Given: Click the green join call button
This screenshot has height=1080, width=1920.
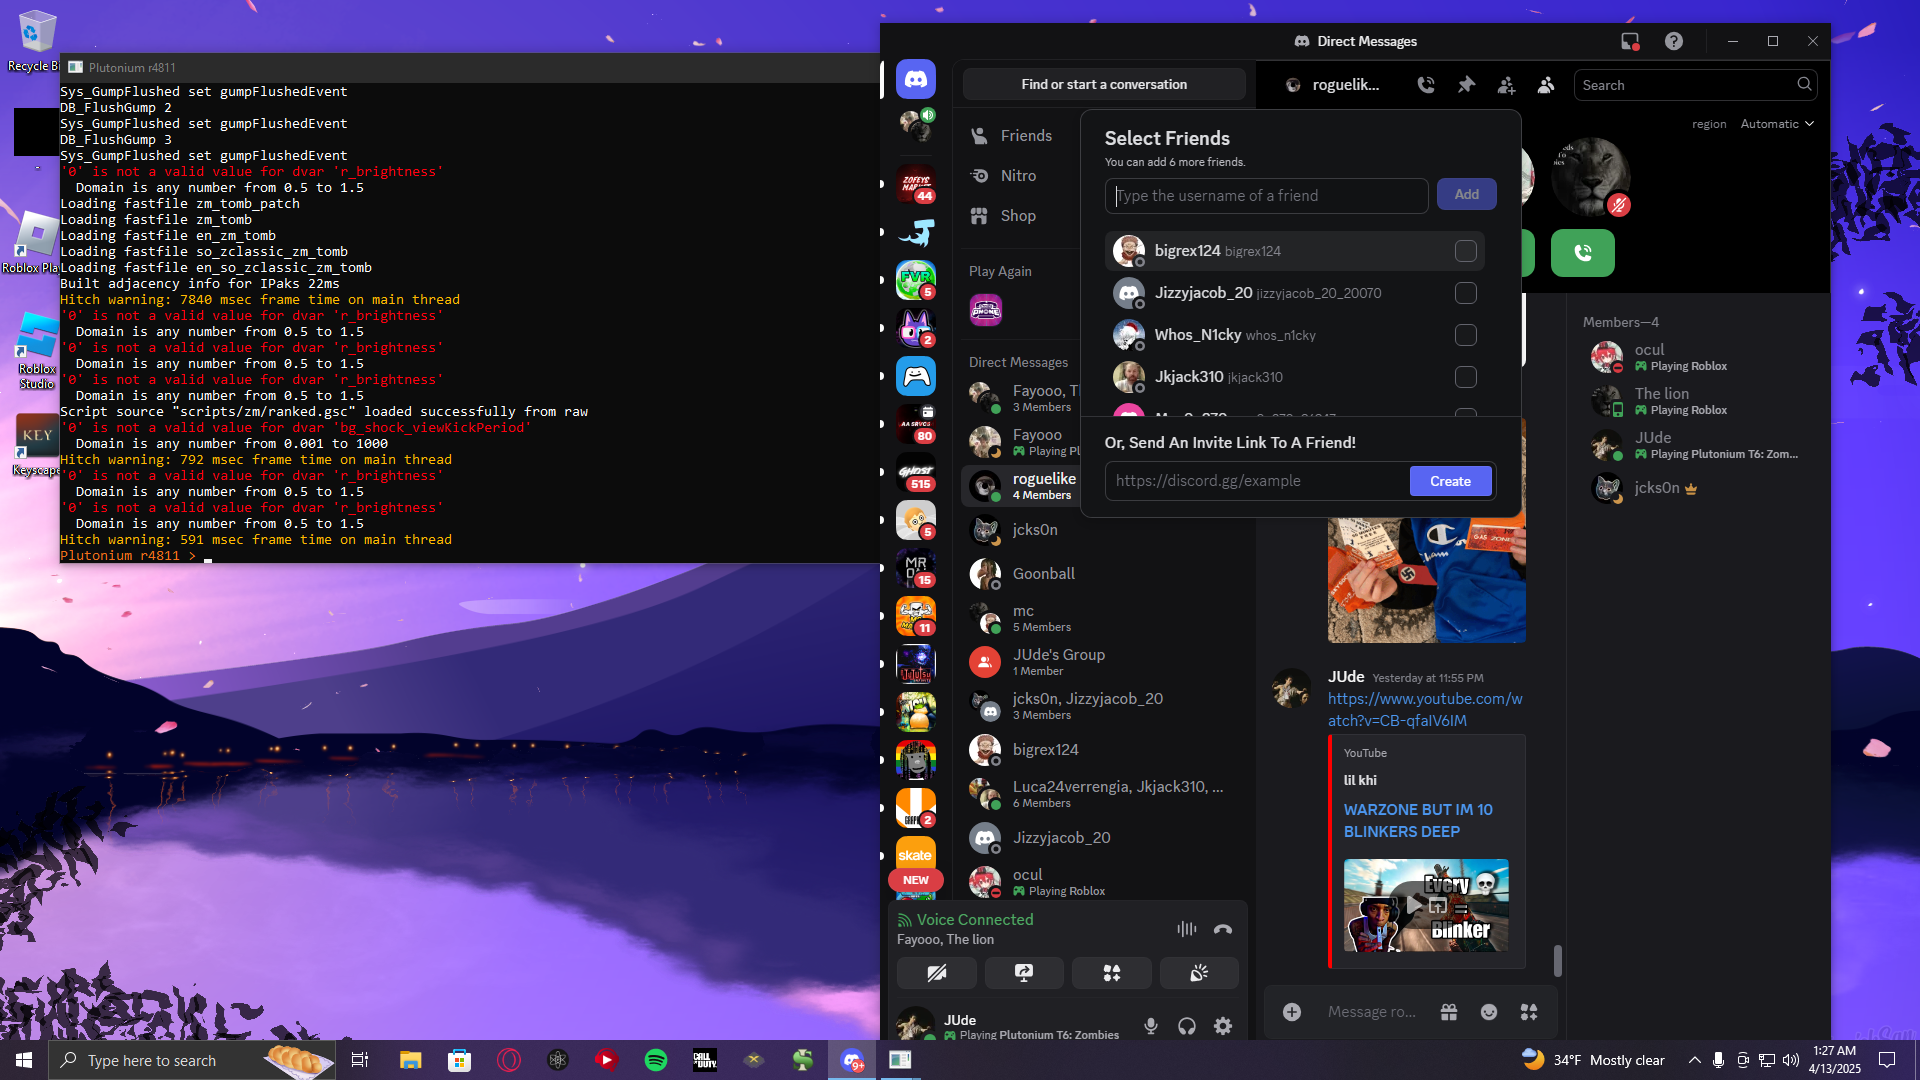Looking at the screenshot, I should coord(1583,253).
